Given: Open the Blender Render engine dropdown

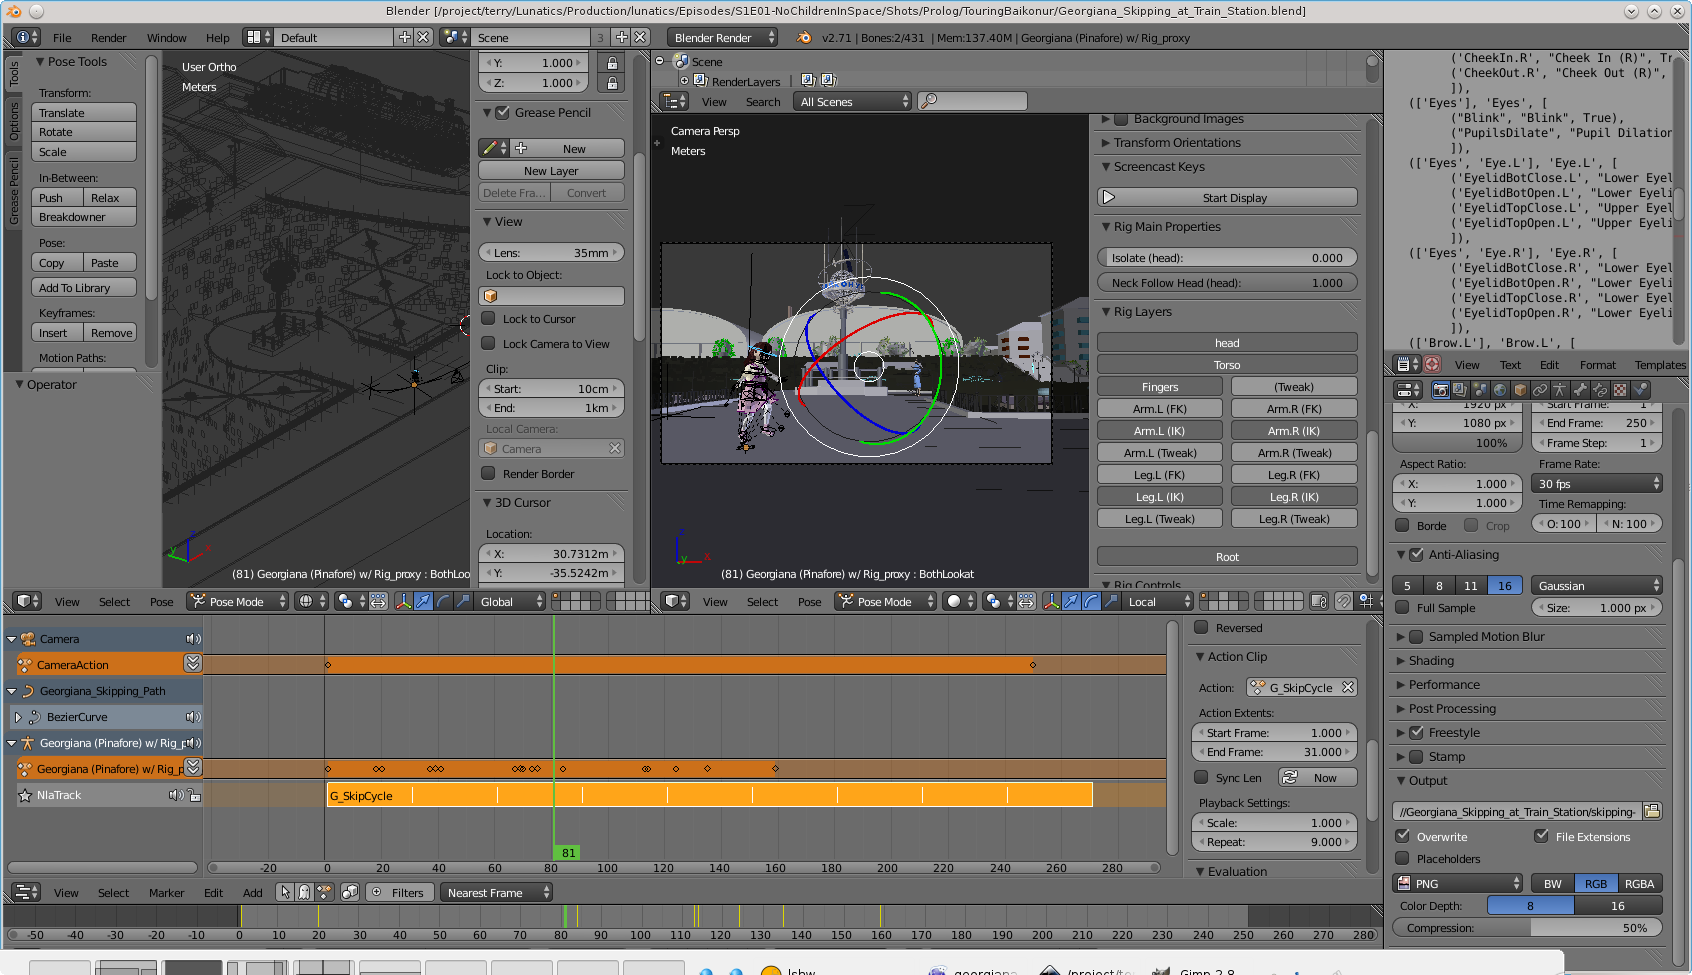Looking at the screenshot, I should pyautogui.click(x=723, y=37).
